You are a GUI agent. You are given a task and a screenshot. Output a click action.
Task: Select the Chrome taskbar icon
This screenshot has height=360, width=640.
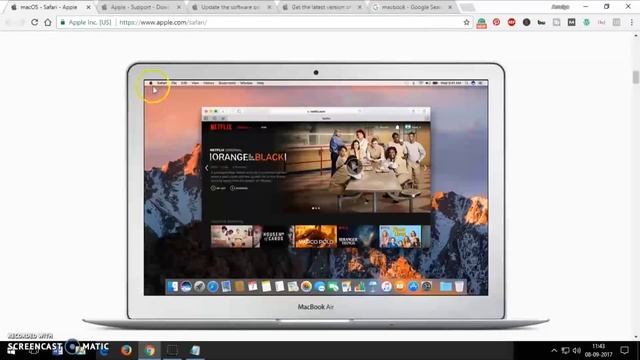pos(150,350)
